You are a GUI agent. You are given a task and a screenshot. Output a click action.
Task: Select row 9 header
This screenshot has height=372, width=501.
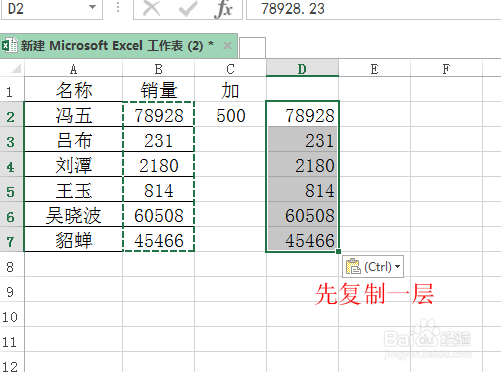coord(12,289)
